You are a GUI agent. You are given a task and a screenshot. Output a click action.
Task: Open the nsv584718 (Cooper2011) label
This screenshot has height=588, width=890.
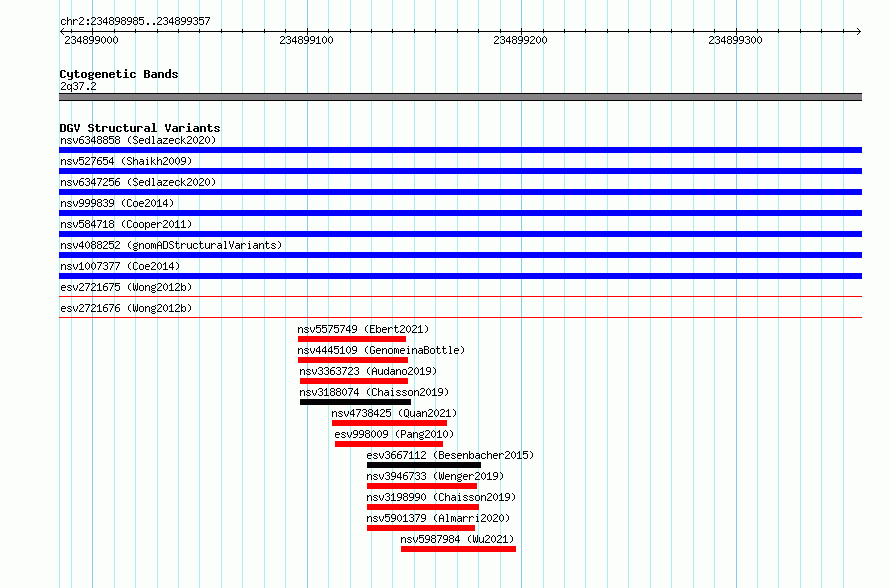[126, 224]
